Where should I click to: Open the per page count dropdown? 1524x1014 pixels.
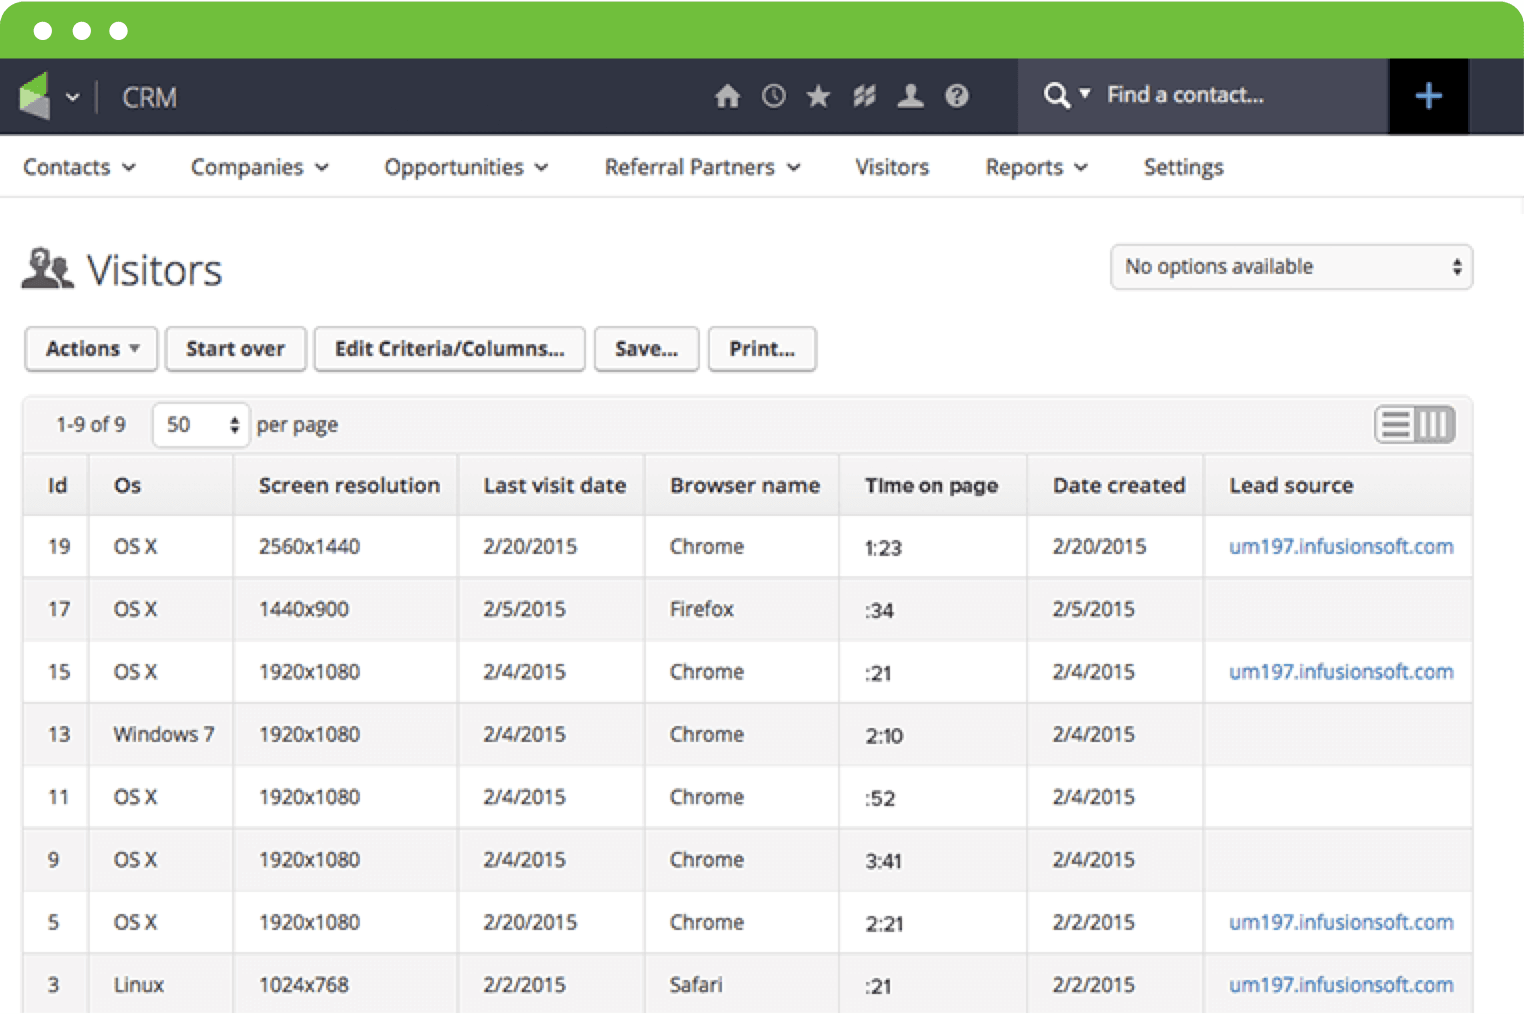[201, 425]
